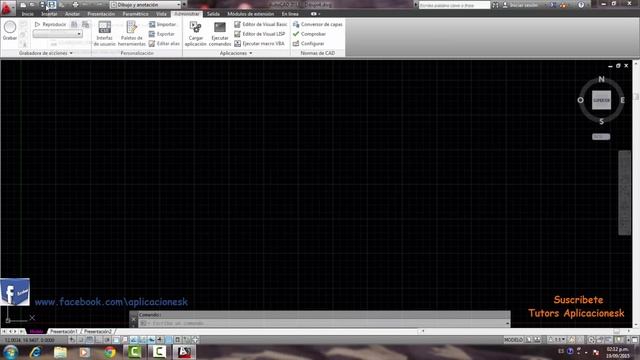Click Importar customization button

tap(162, 24)
